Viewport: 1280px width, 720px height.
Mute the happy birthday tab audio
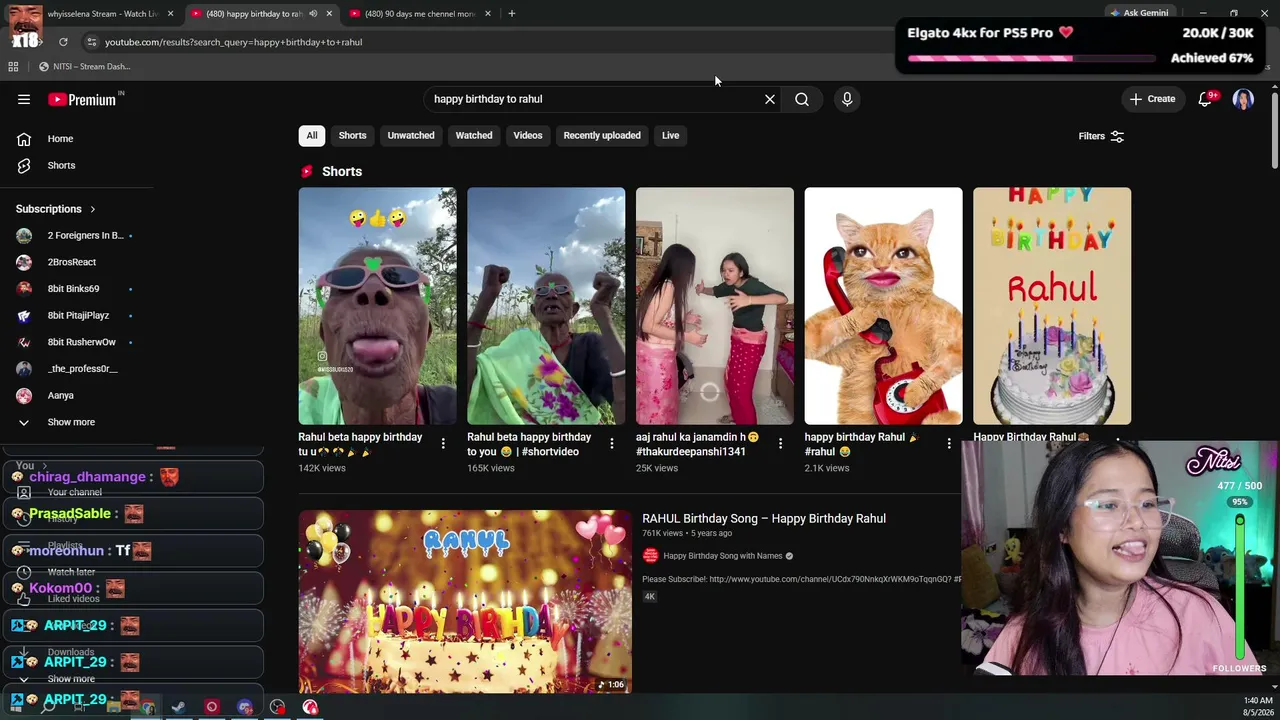coord(313,14)
